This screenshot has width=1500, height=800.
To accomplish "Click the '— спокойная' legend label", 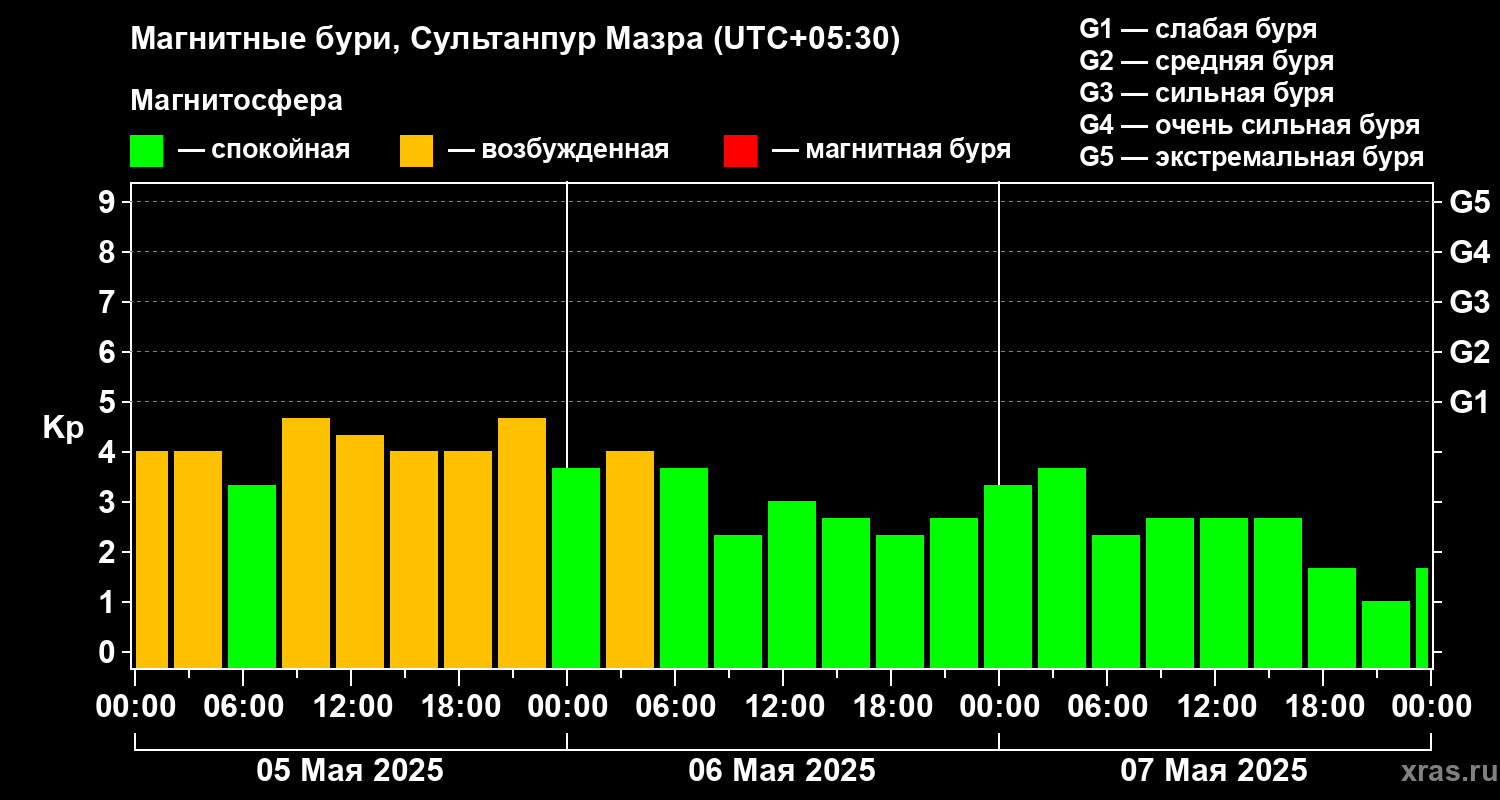I will (264, 150).
